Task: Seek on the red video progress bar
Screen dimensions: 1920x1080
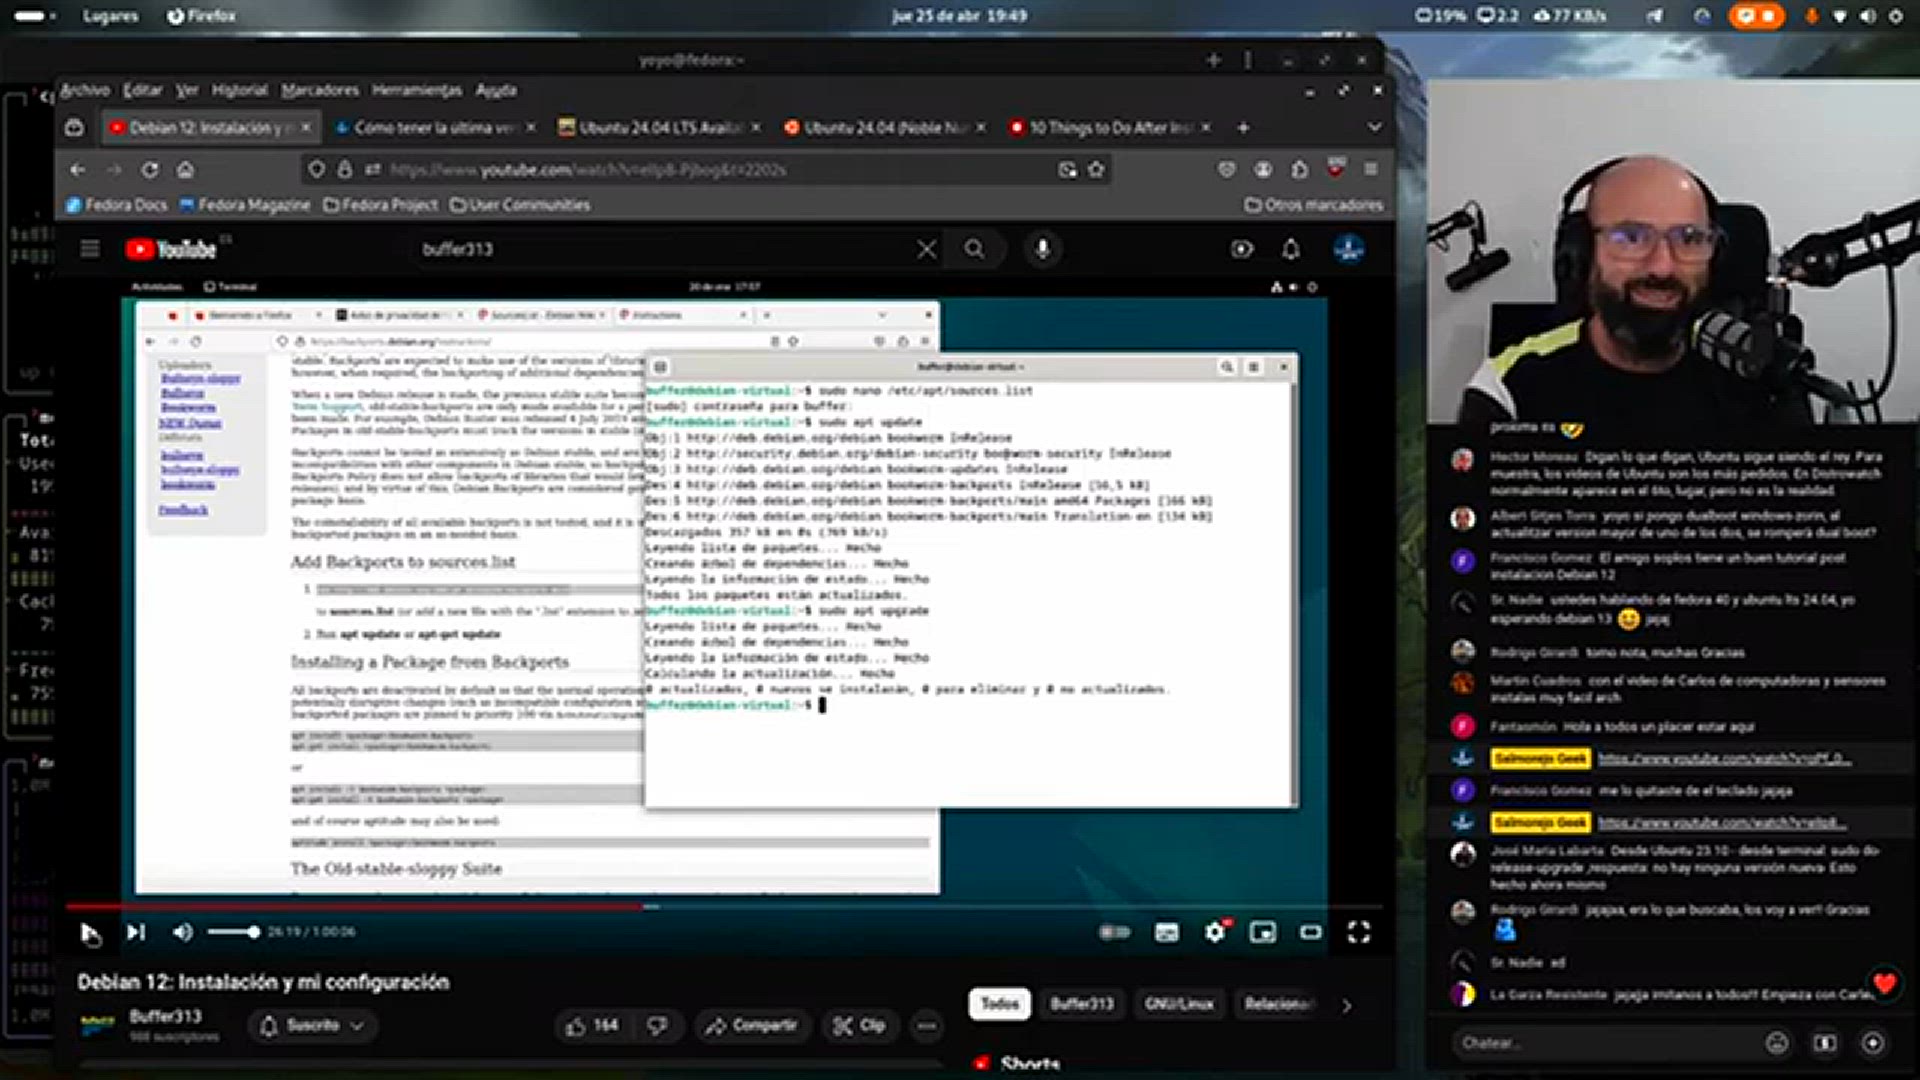Action: tap(724, 907)
